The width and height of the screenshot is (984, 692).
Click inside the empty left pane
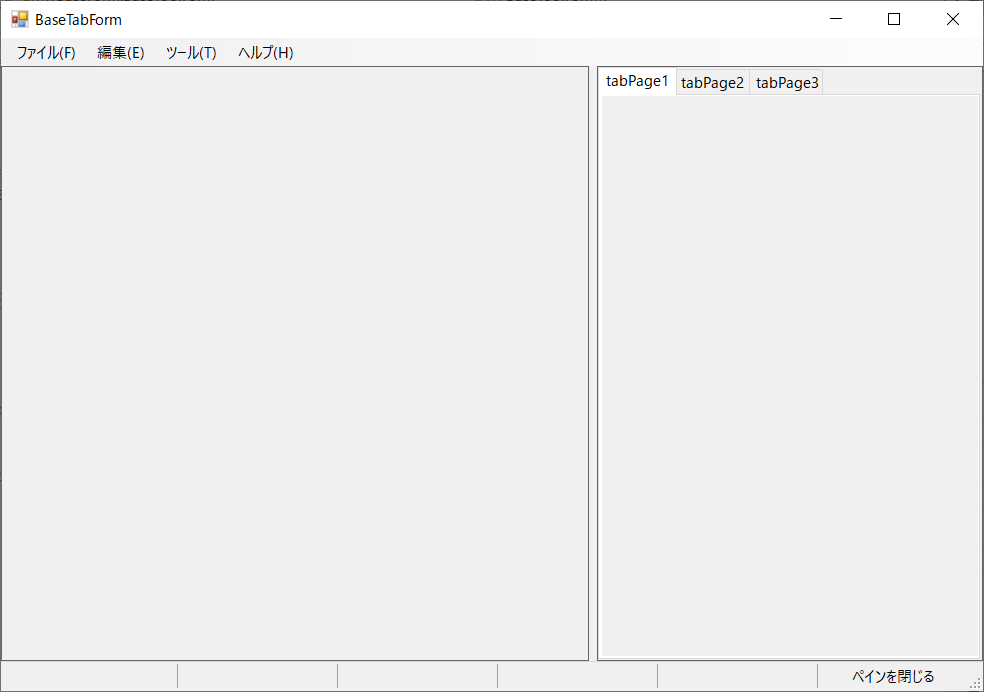(295, 363)
